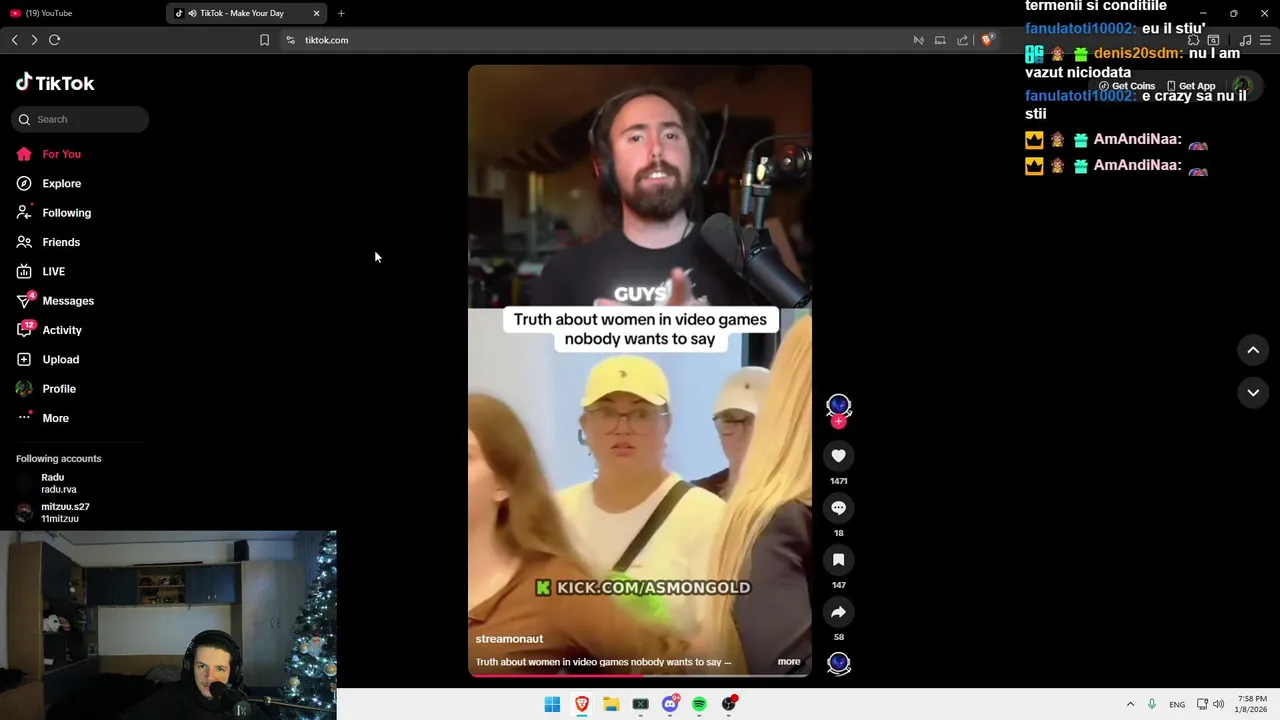Click share page icon in address bar
This screenshot has width=1280, height=720.
(x=962, y=40)
